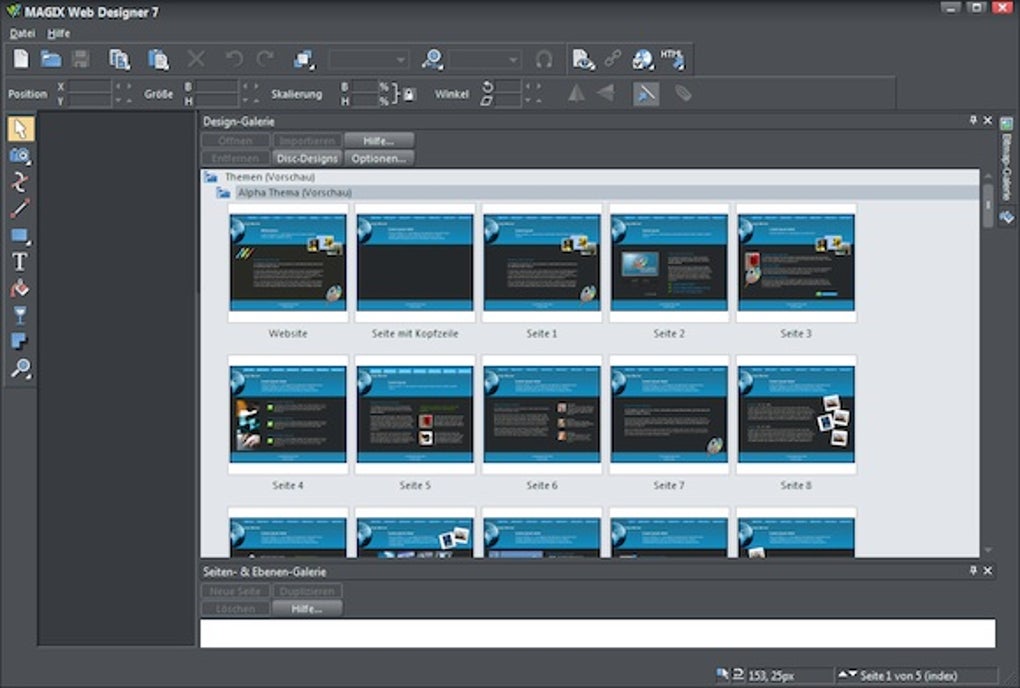Click the Disc-Designs button

pyautogui.click(x=307, y=158)
